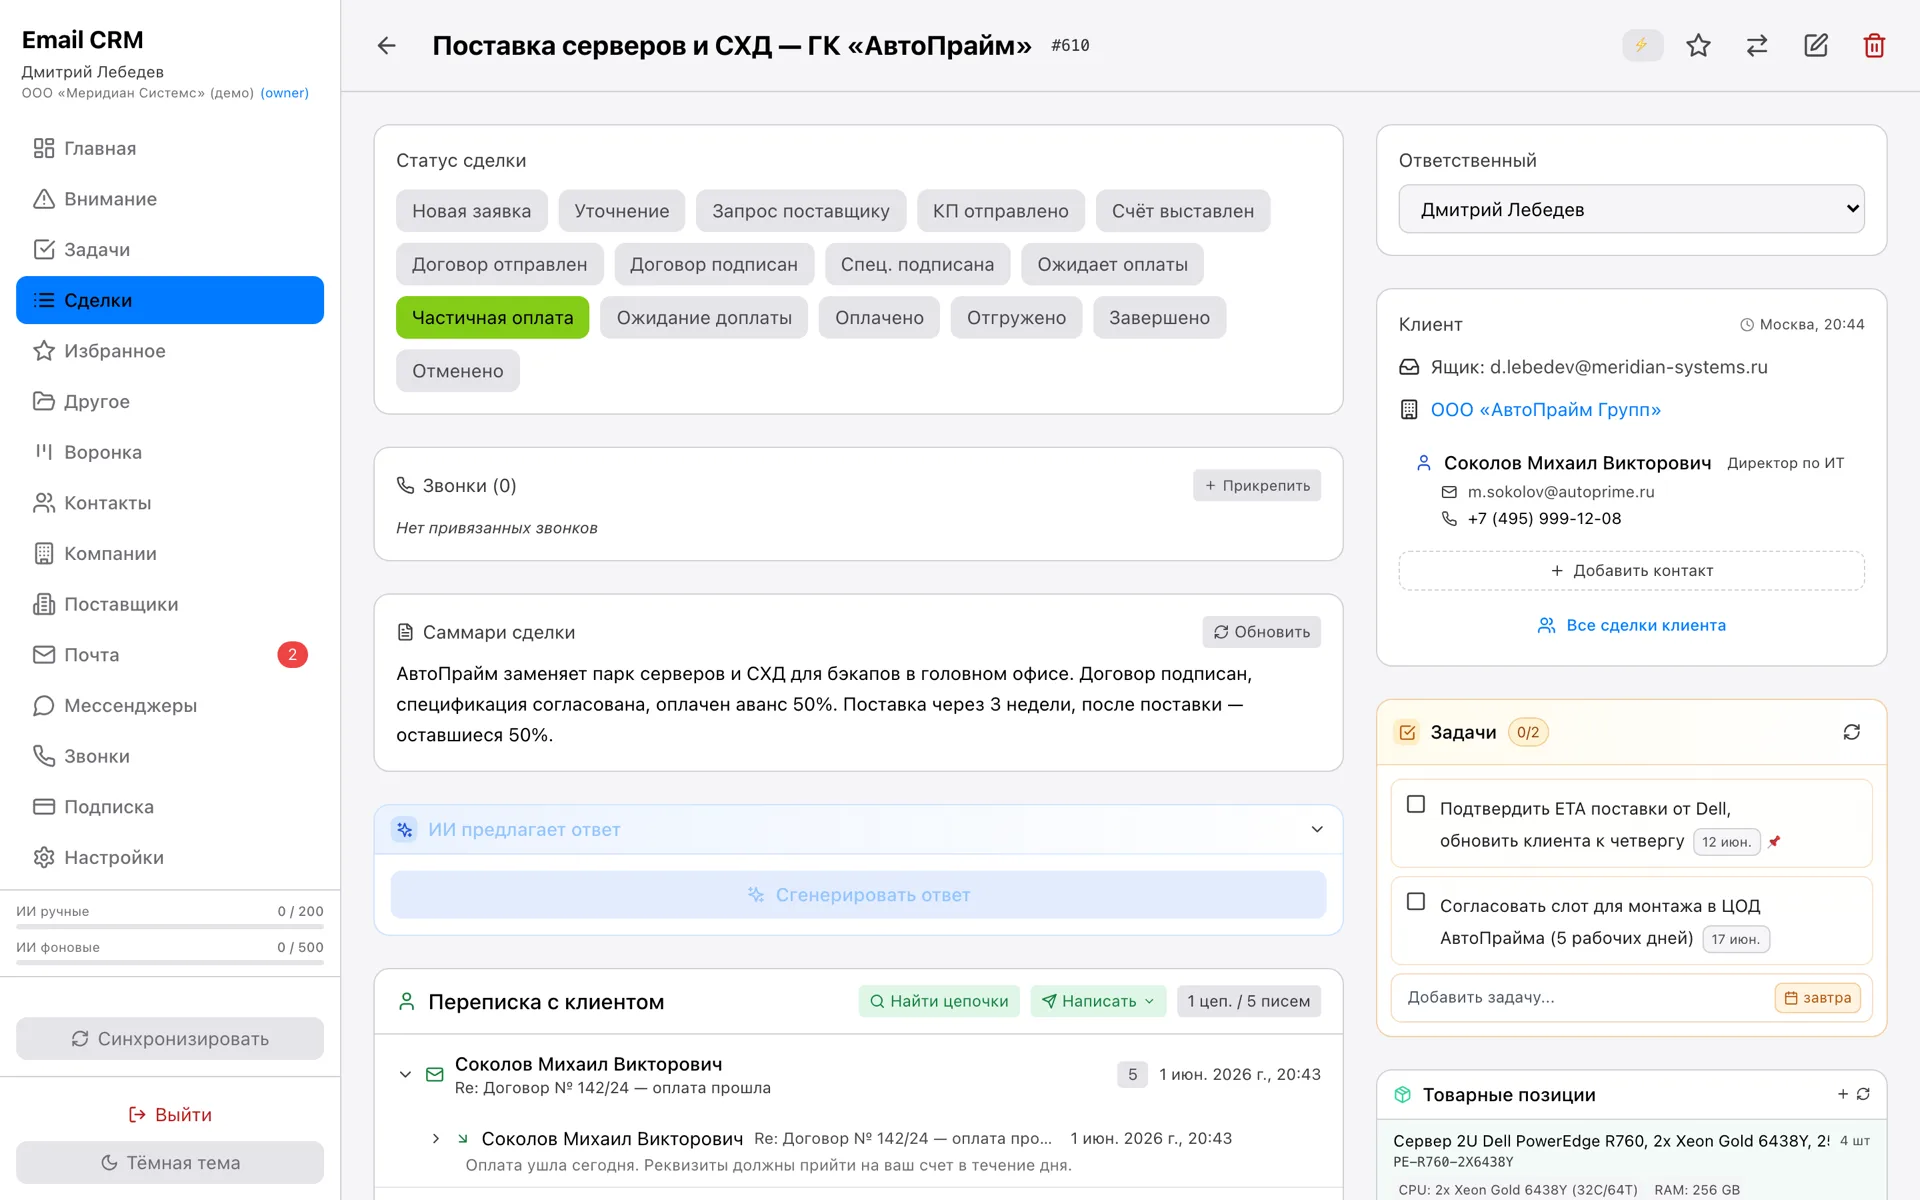This screenshot has width=1920, height=1200.
Task: Open Настройки in the sidebar
Action: [x=170, y=857]
